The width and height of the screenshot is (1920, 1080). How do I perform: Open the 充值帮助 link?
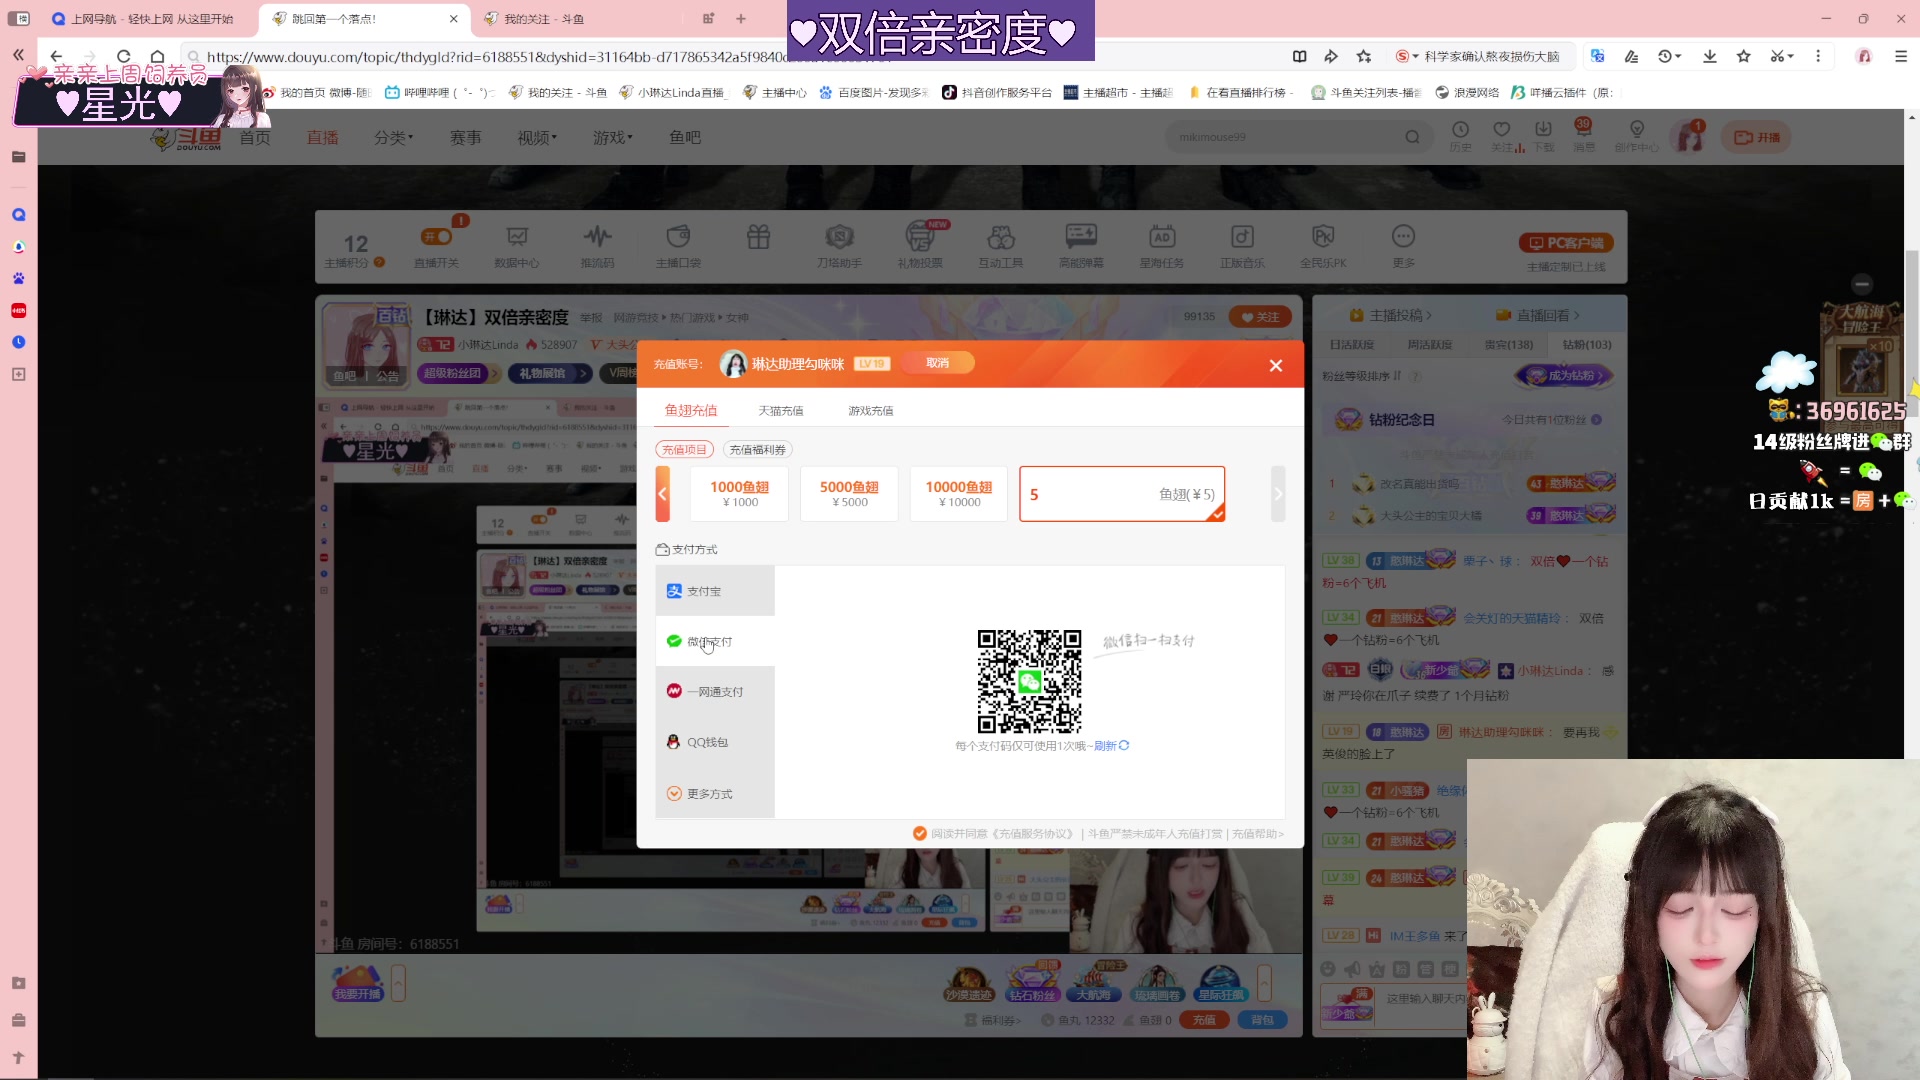point(1257,834)
